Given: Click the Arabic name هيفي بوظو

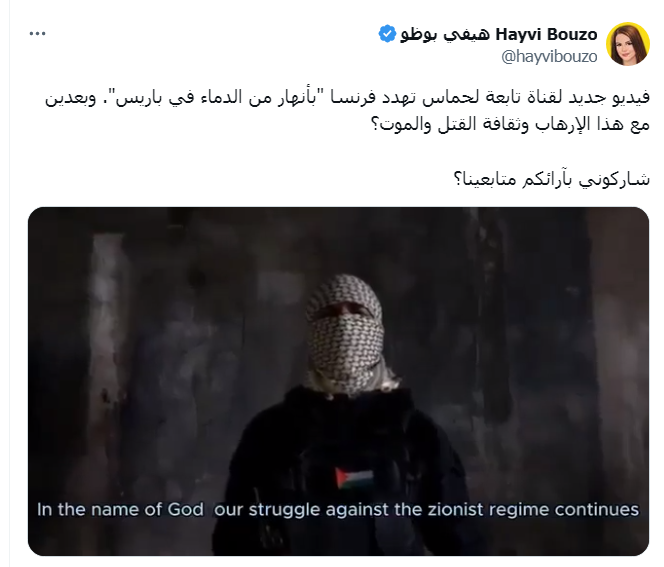Looking at the screenshot, I should coord(445,34).
